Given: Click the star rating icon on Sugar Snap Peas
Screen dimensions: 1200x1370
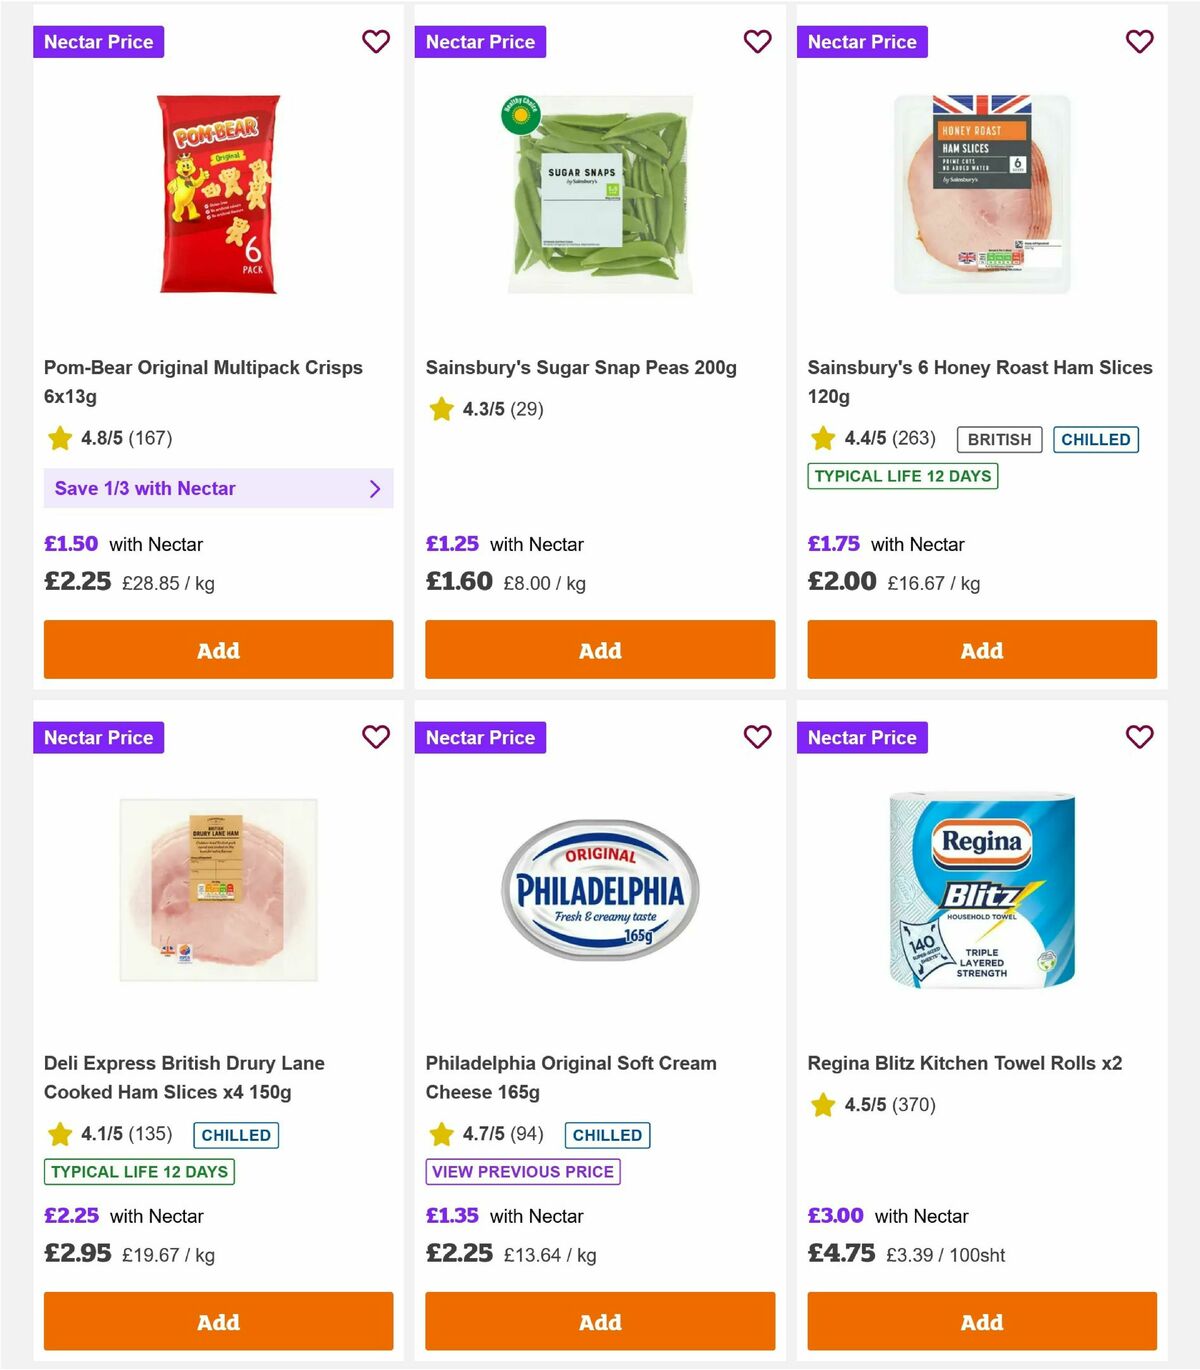Looking at the screenshot, I should [441, 408].
